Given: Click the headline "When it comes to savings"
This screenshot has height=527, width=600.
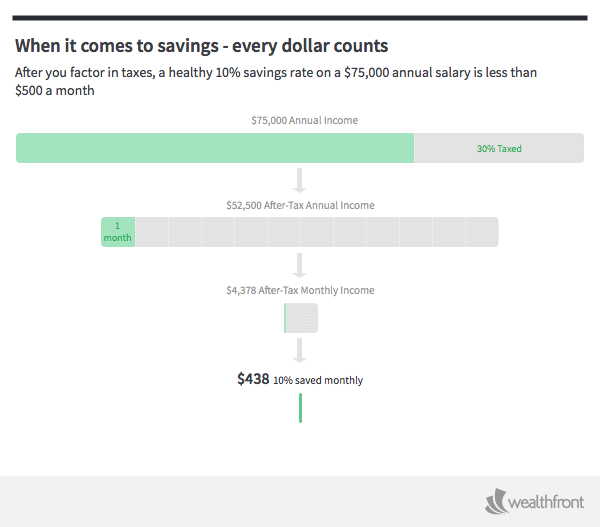Looking at the screenshot, I should pos(201,46).
